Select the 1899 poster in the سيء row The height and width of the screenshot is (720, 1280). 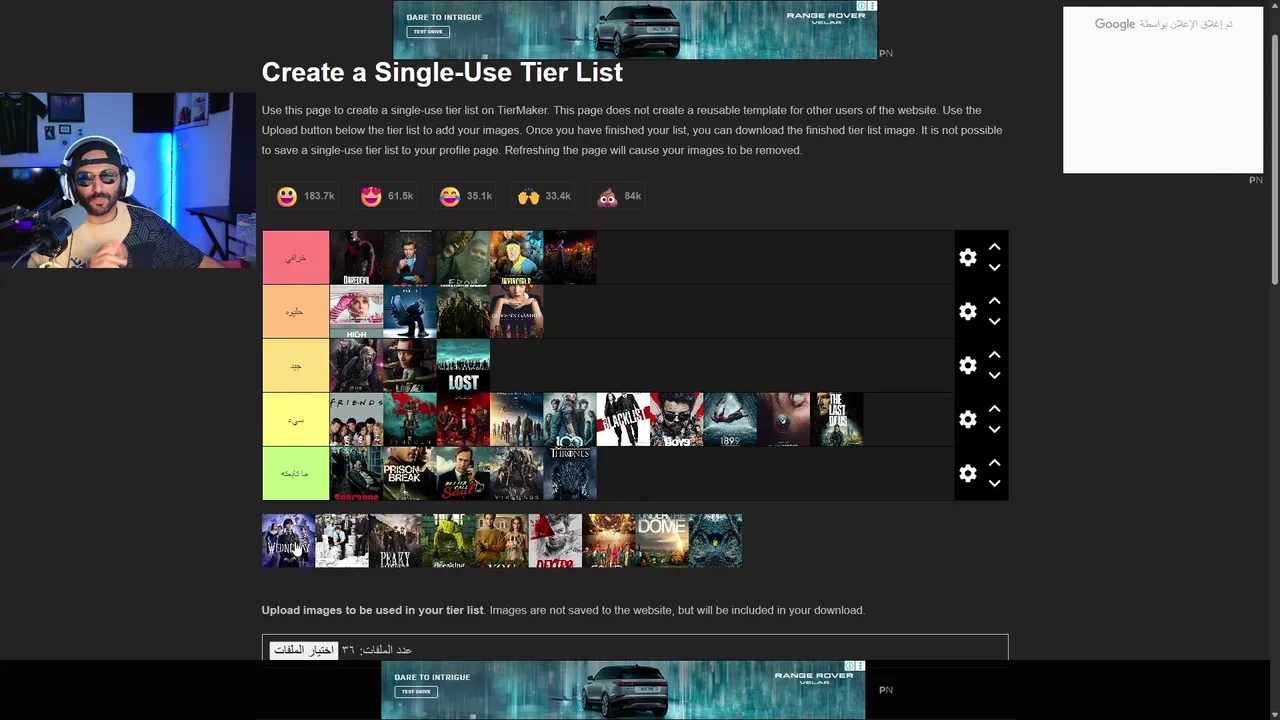tap(730, 420)
